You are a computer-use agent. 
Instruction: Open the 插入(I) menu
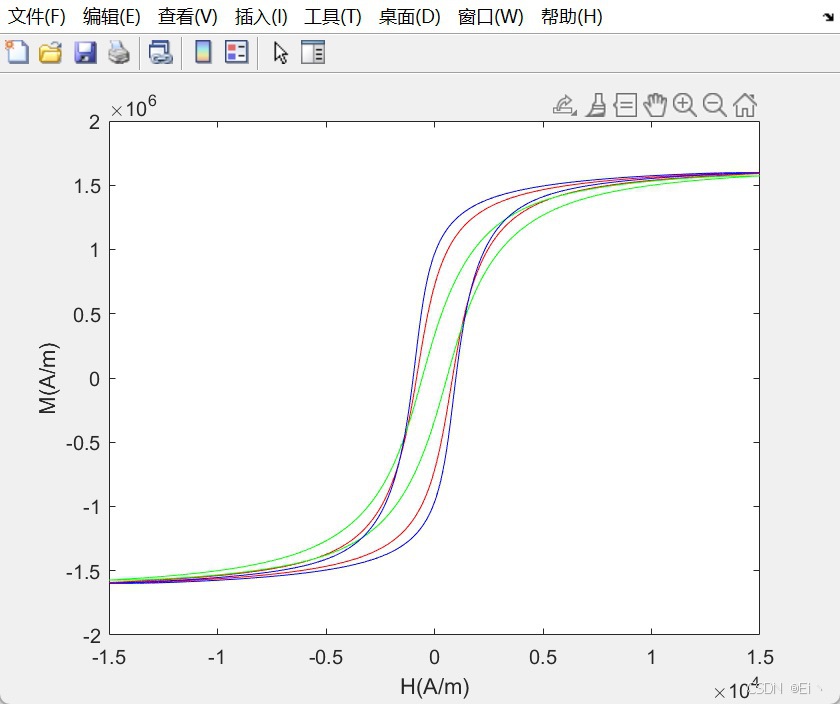(261, 17)
